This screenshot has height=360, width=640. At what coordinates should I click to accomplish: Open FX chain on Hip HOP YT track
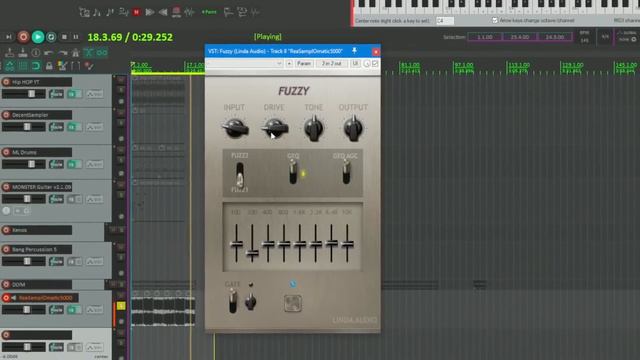click(74, 94)
